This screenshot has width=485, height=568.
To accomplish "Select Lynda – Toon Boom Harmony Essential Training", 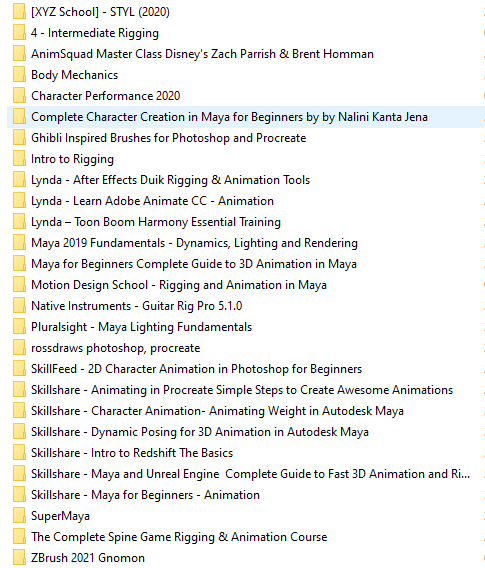I will [x=156, y=222].
